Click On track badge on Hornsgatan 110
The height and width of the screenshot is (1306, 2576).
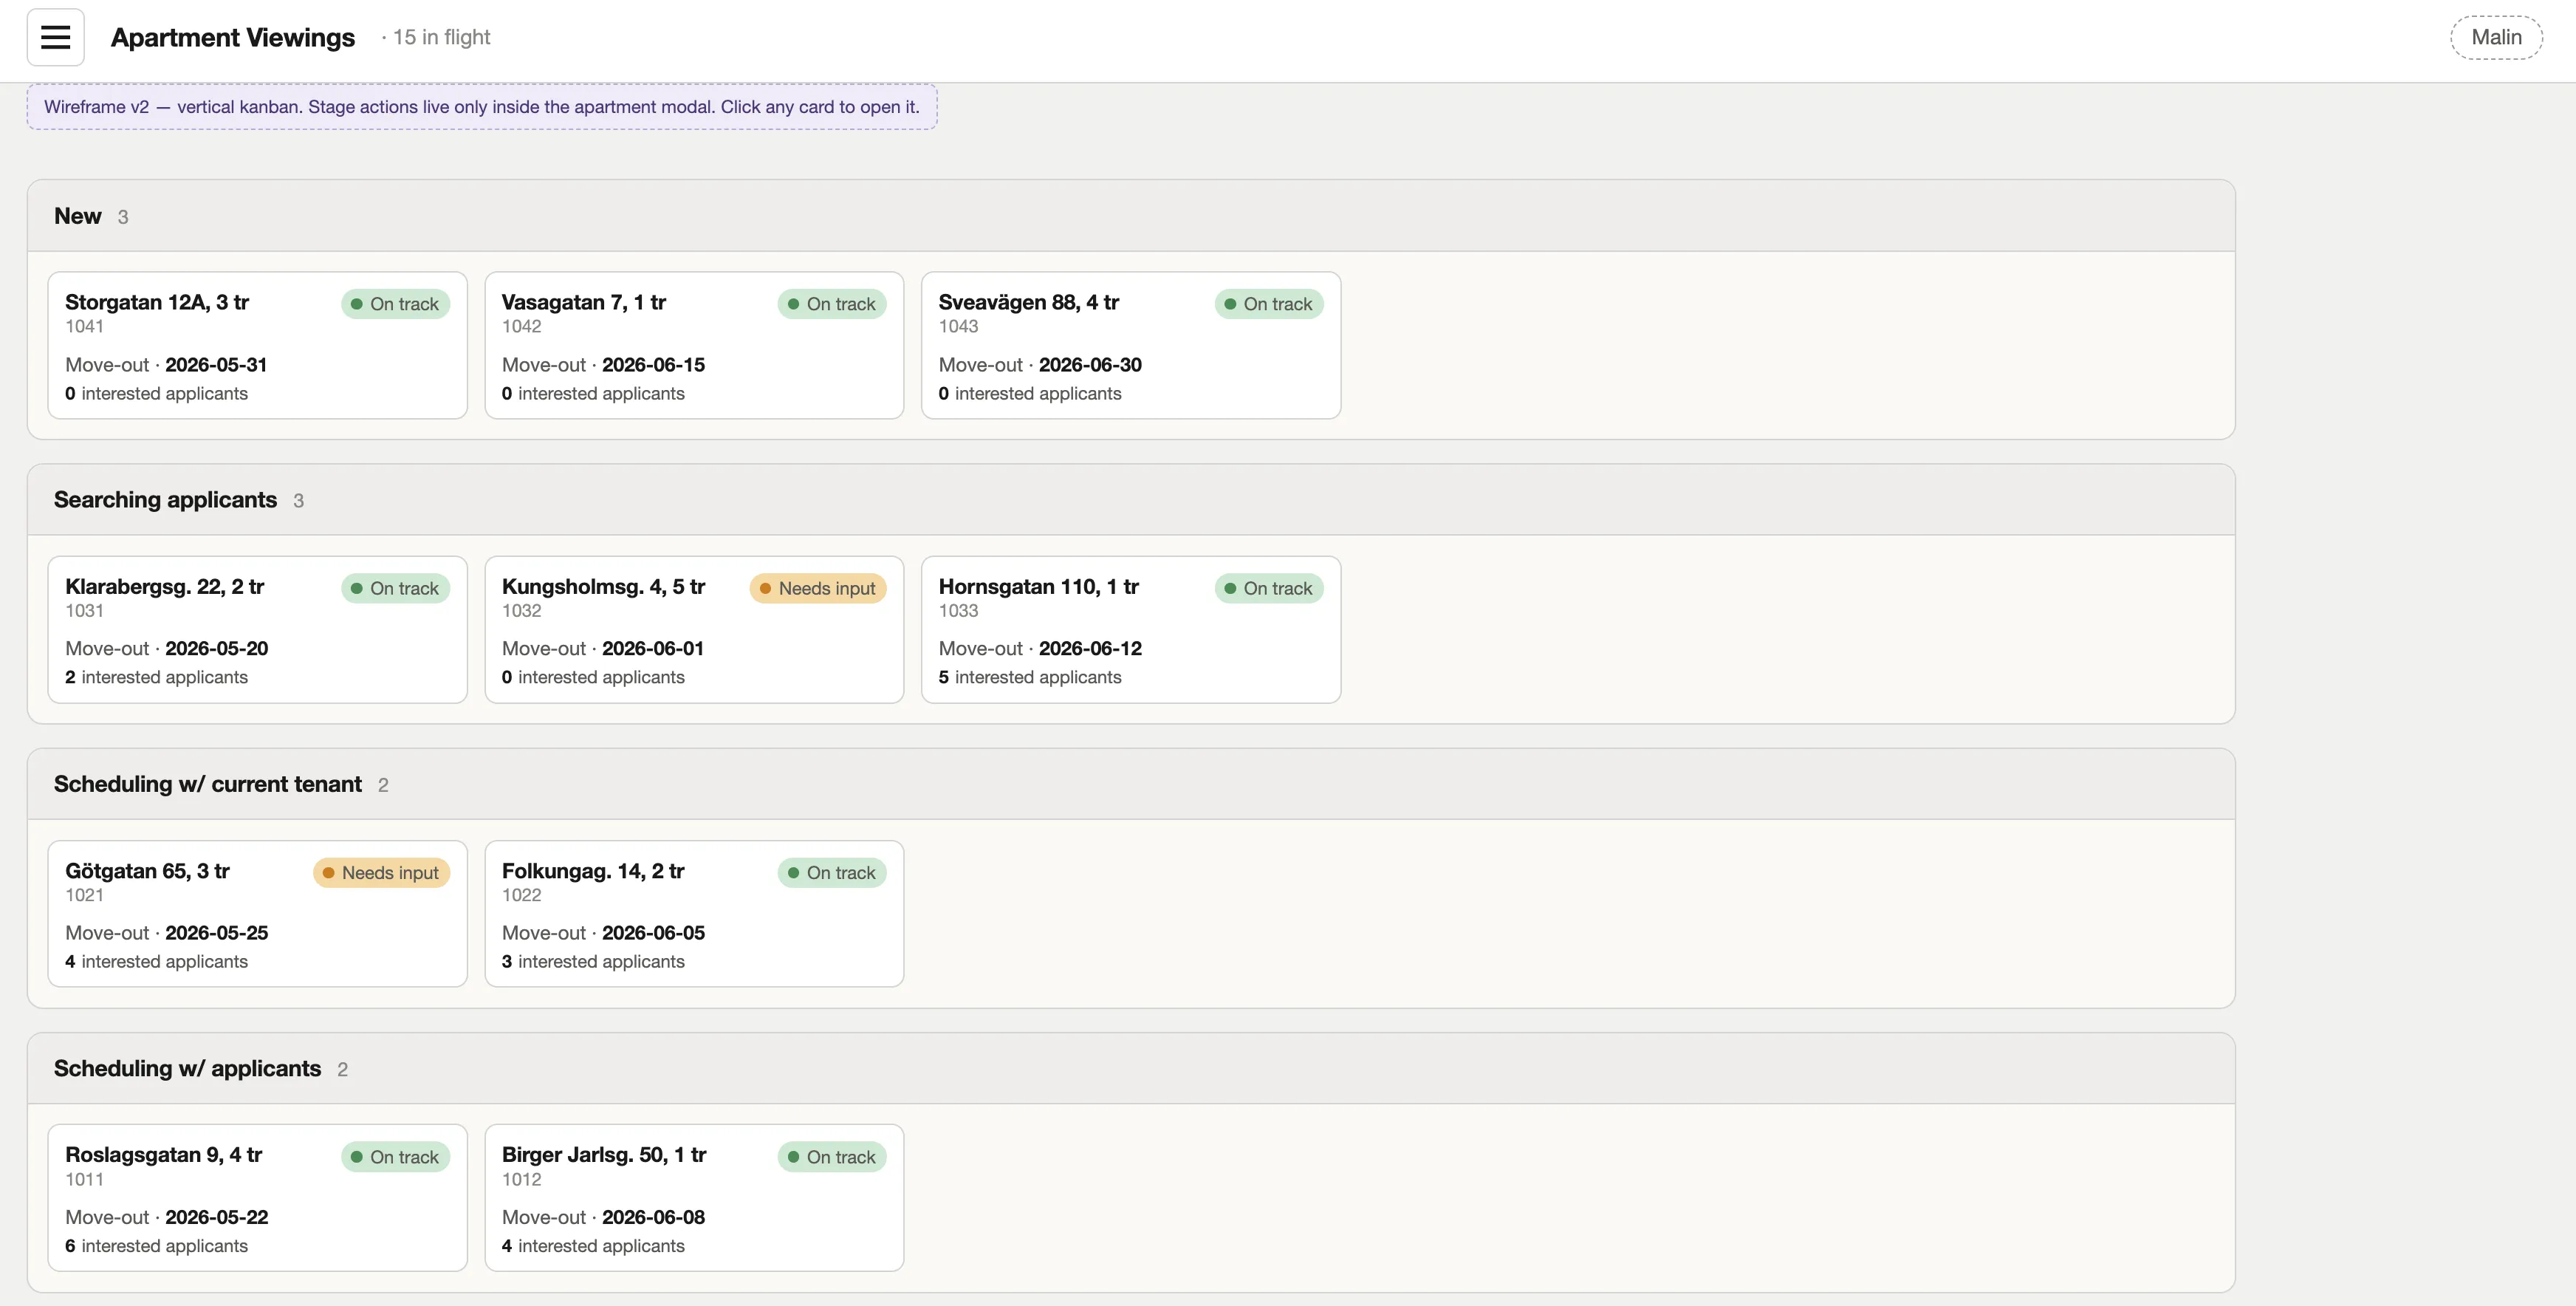pos(1268,588)
